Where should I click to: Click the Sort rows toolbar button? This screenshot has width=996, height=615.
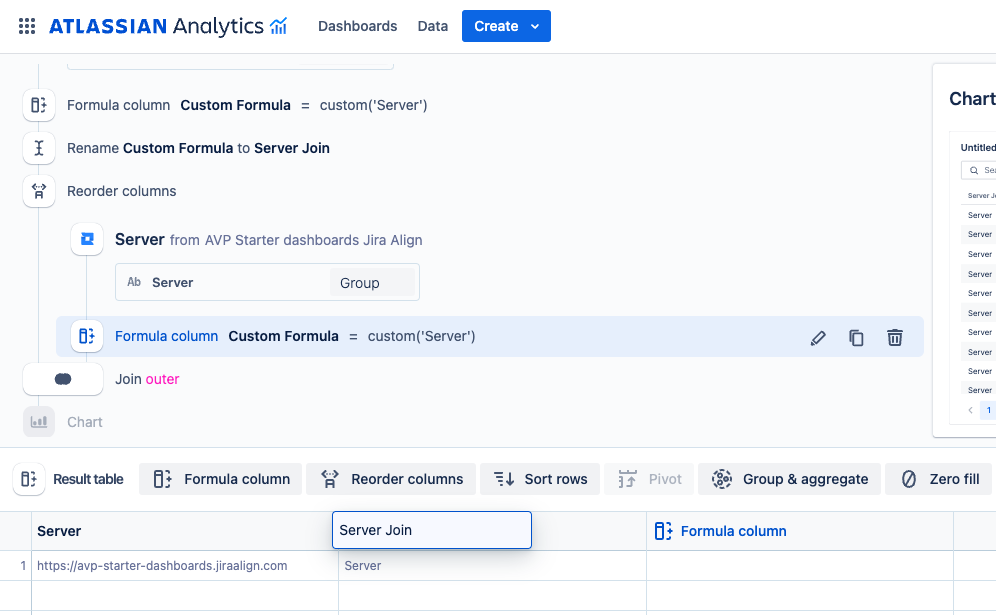pos(540,479)
